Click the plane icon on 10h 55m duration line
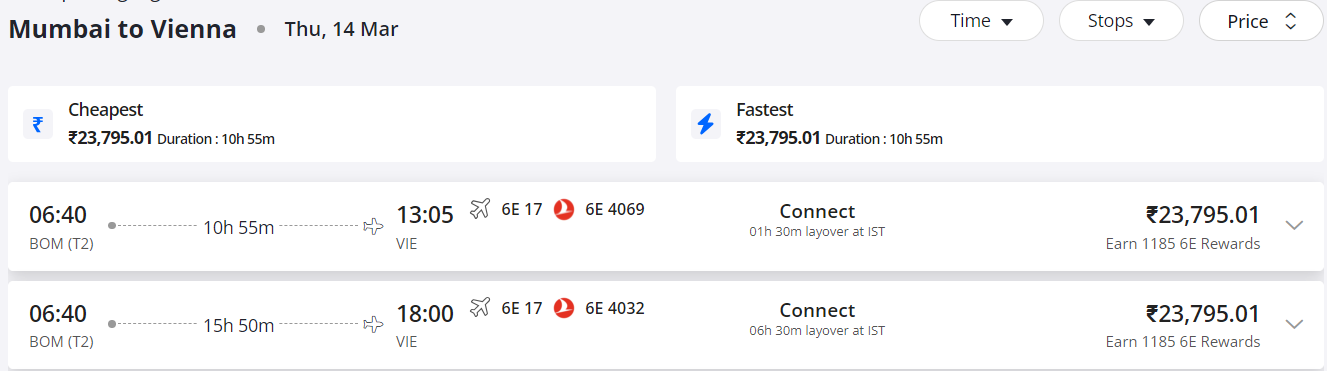1327x371 pixels. click(x=373, y=227)
